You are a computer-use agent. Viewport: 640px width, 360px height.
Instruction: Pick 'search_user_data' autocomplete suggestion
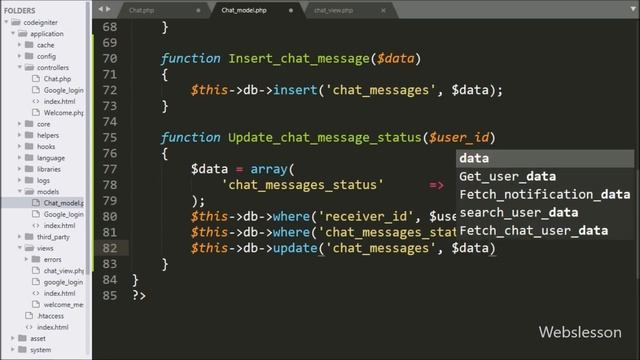pos(545,213)
